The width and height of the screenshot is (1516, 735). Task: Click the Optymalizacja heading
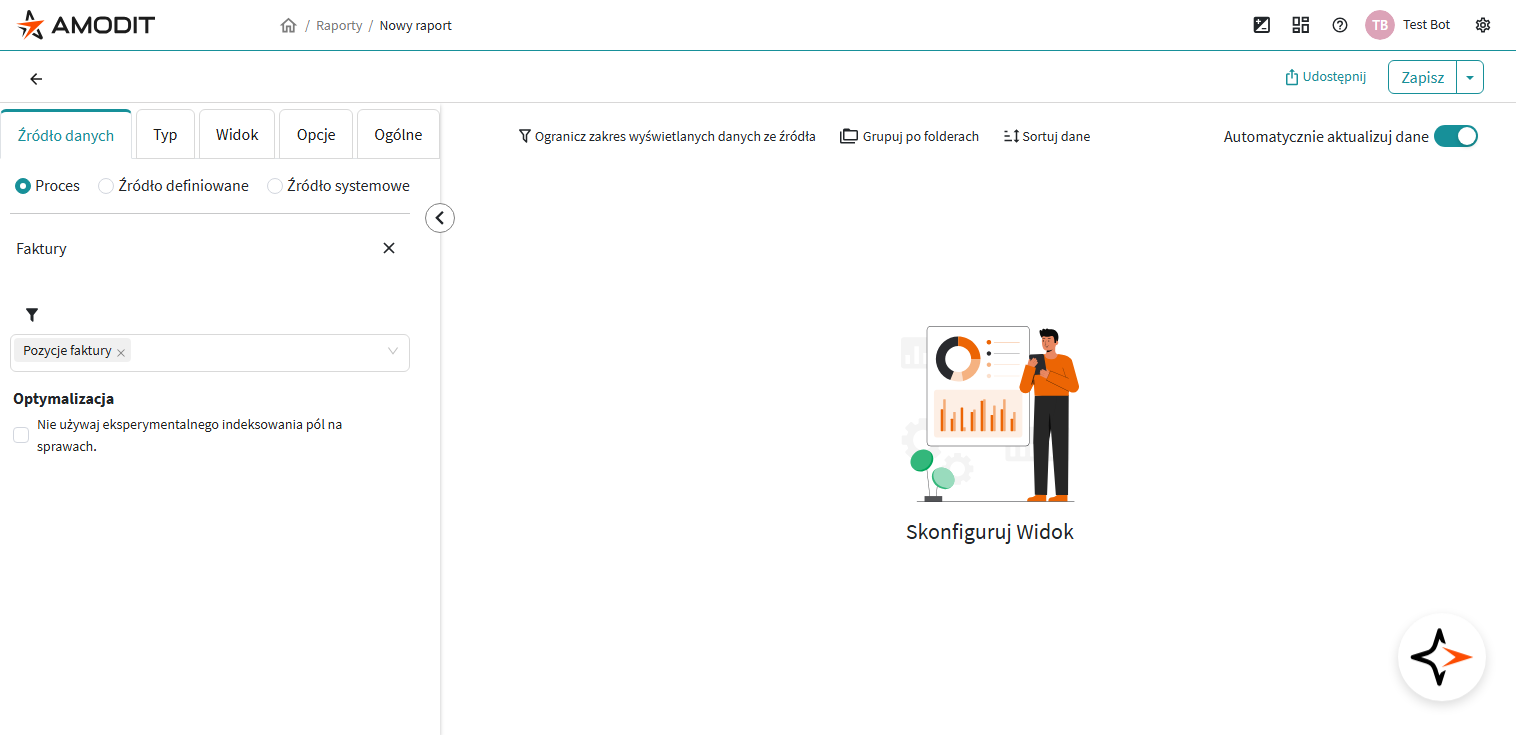(x=64, y=398)
